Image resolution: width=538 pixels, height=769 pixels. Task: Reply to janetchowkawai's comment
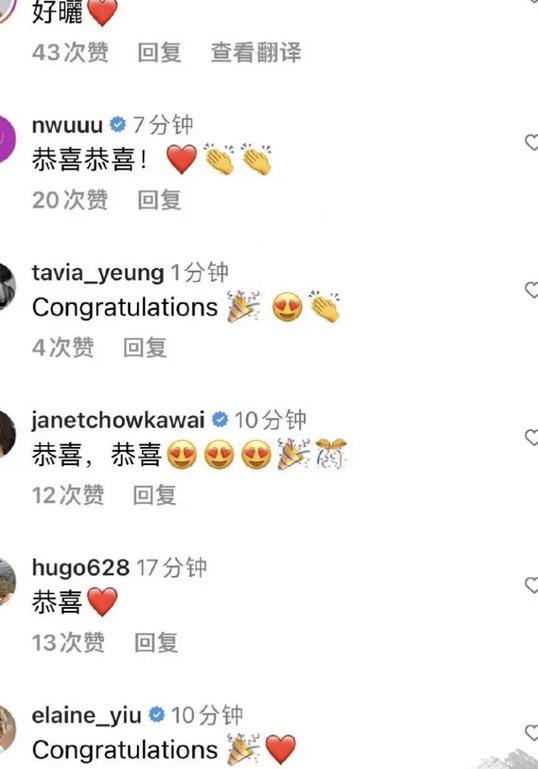154,495
